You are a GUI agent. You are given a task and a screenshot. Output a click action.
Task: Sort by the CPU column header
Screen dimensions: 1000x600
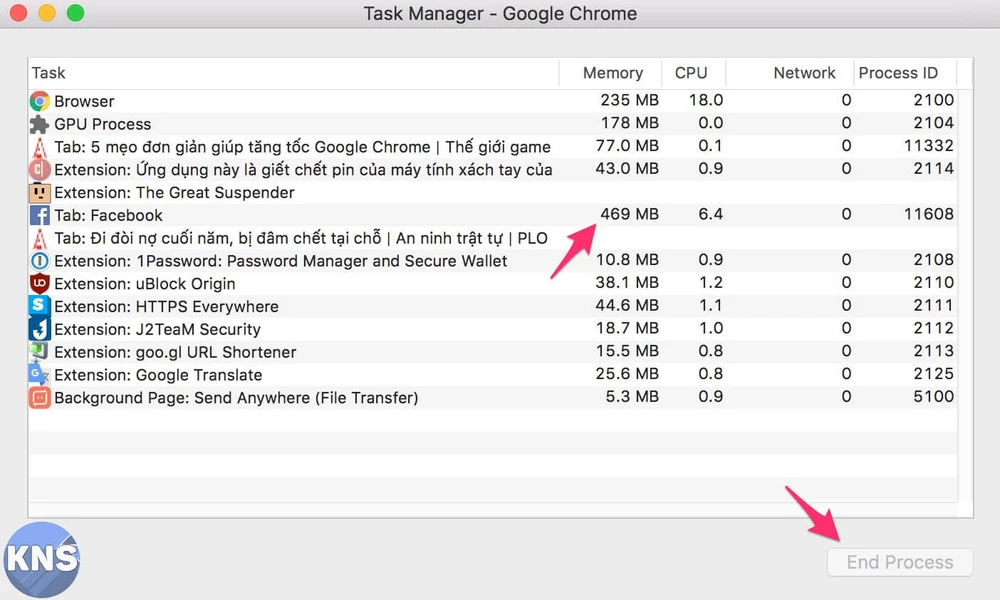(x=691, y=73)
